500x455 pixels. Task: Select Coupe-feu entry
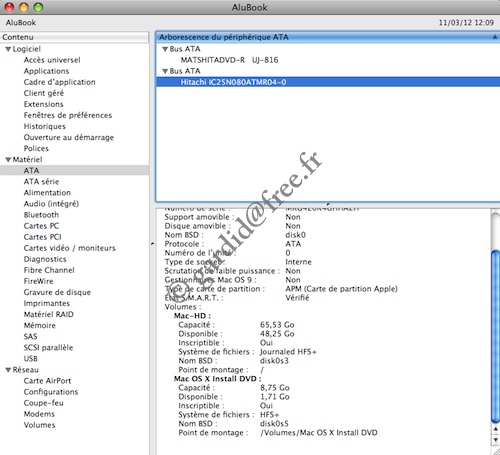[x=43, y=403]
